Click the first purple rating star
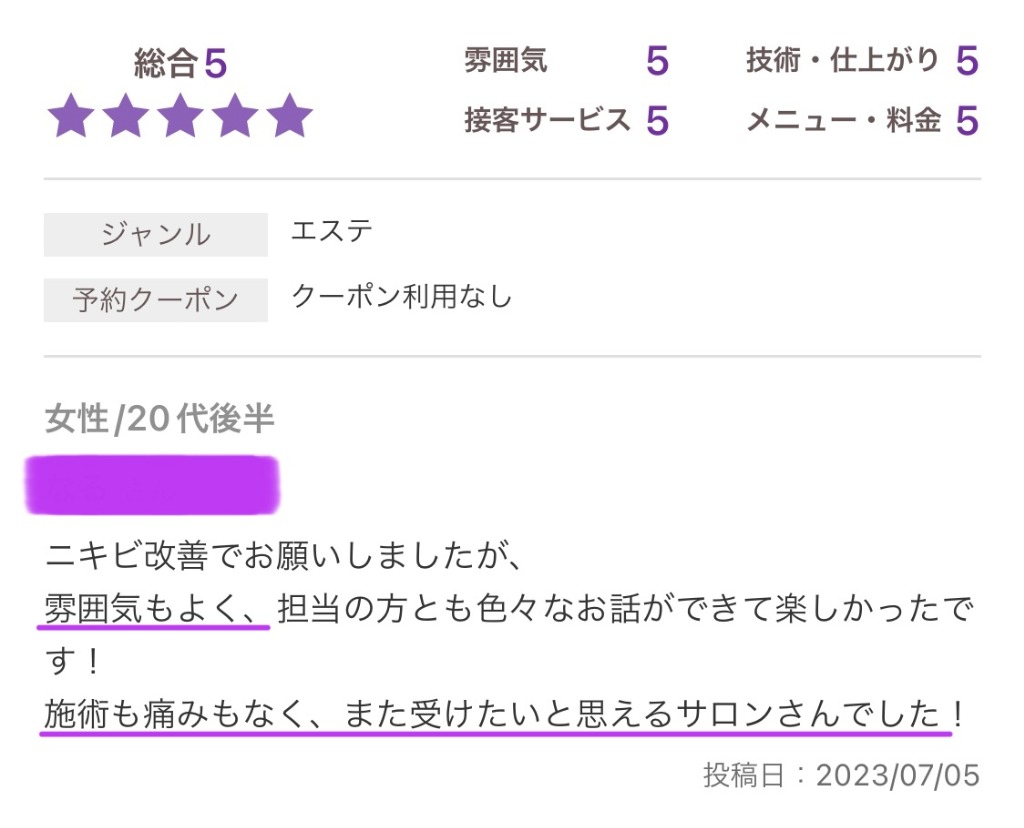This screenshot has width=1024, height=828. (71, 116)
